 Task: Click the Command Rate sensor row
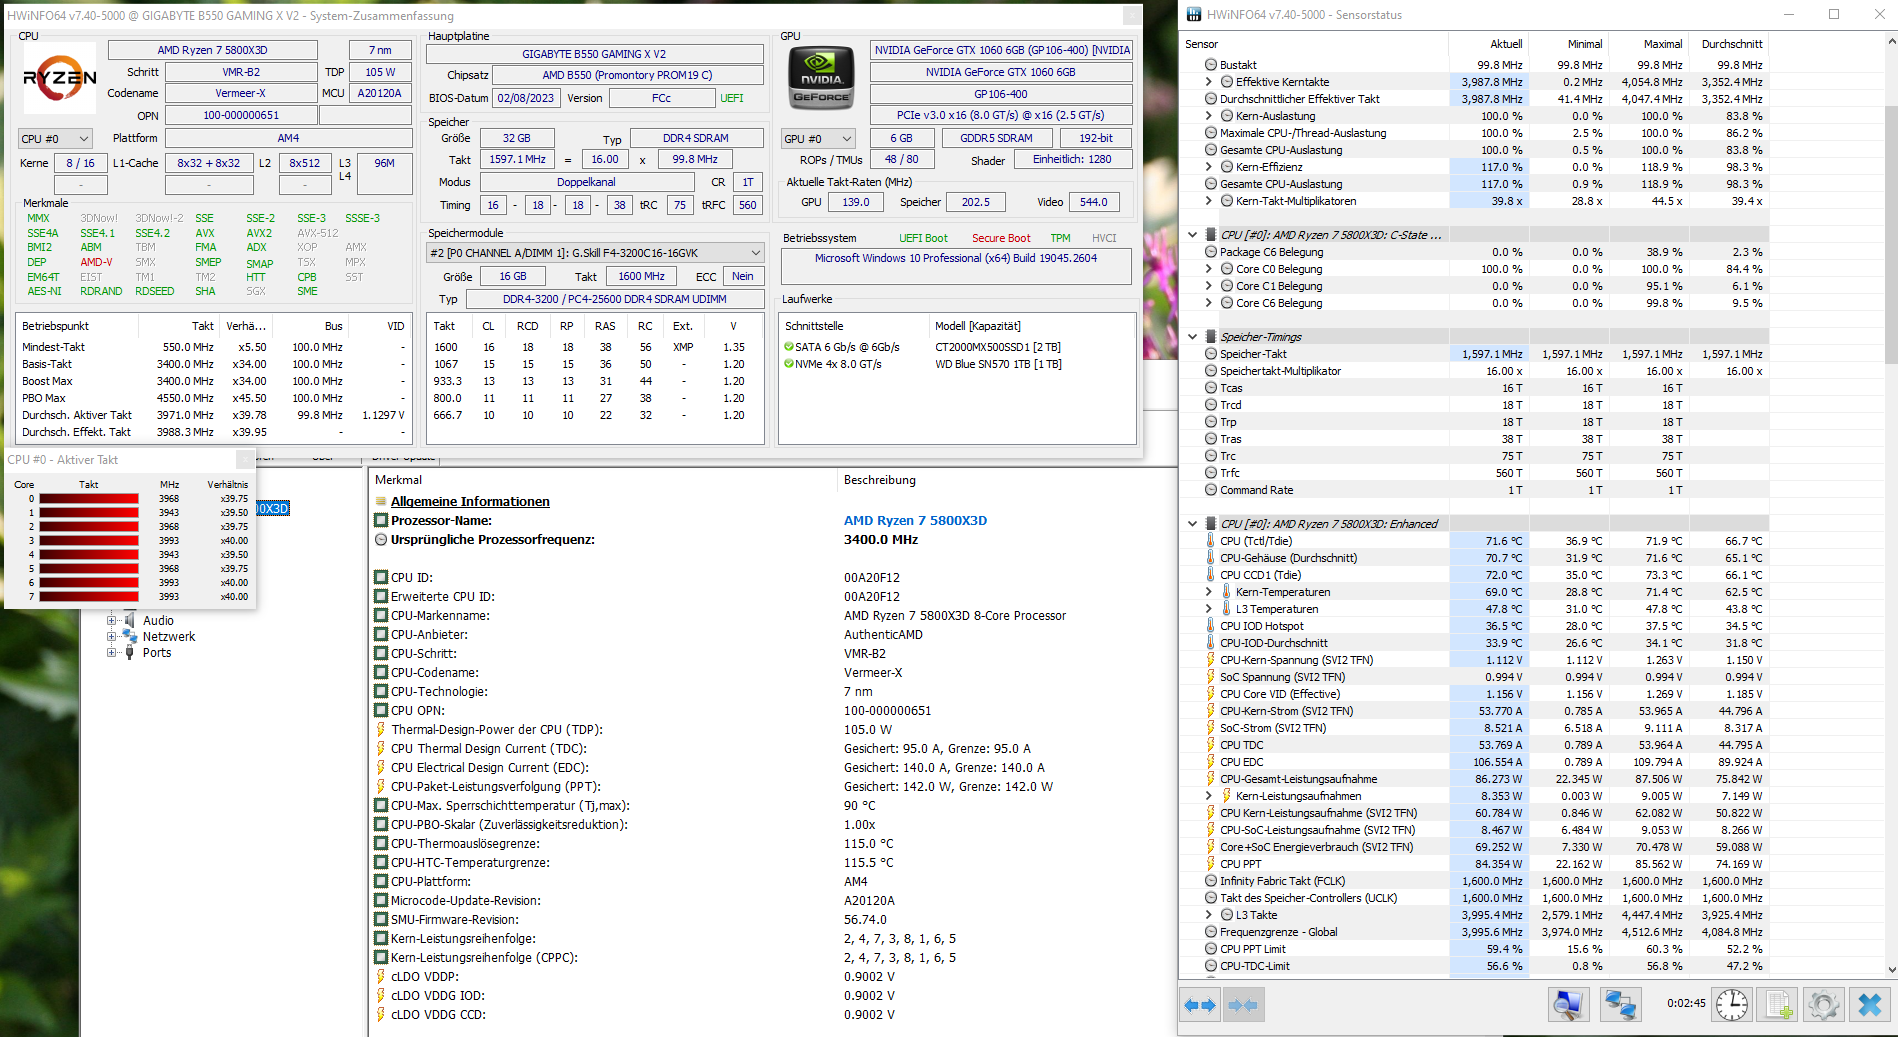tap(1474, 490)
